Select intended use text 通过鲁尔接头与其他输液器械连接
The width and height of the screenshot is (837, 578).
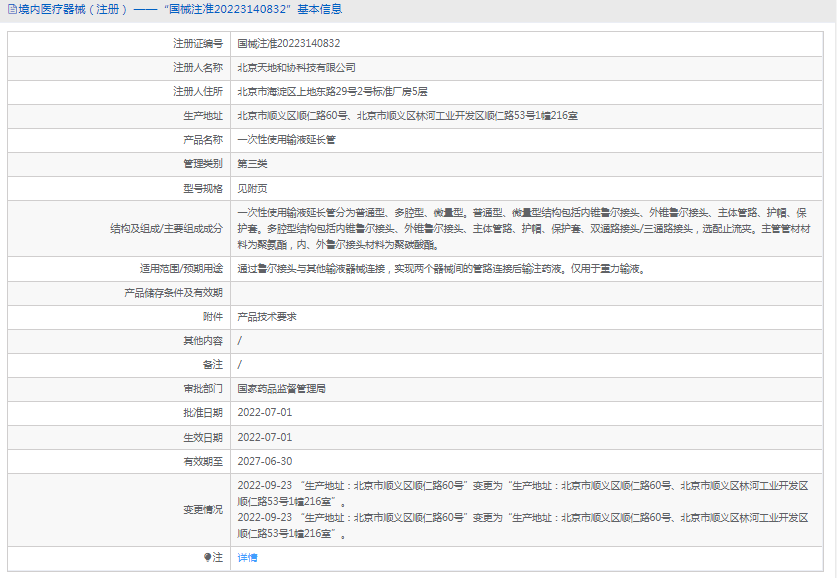pyautogui.click(x=311, y=268)
